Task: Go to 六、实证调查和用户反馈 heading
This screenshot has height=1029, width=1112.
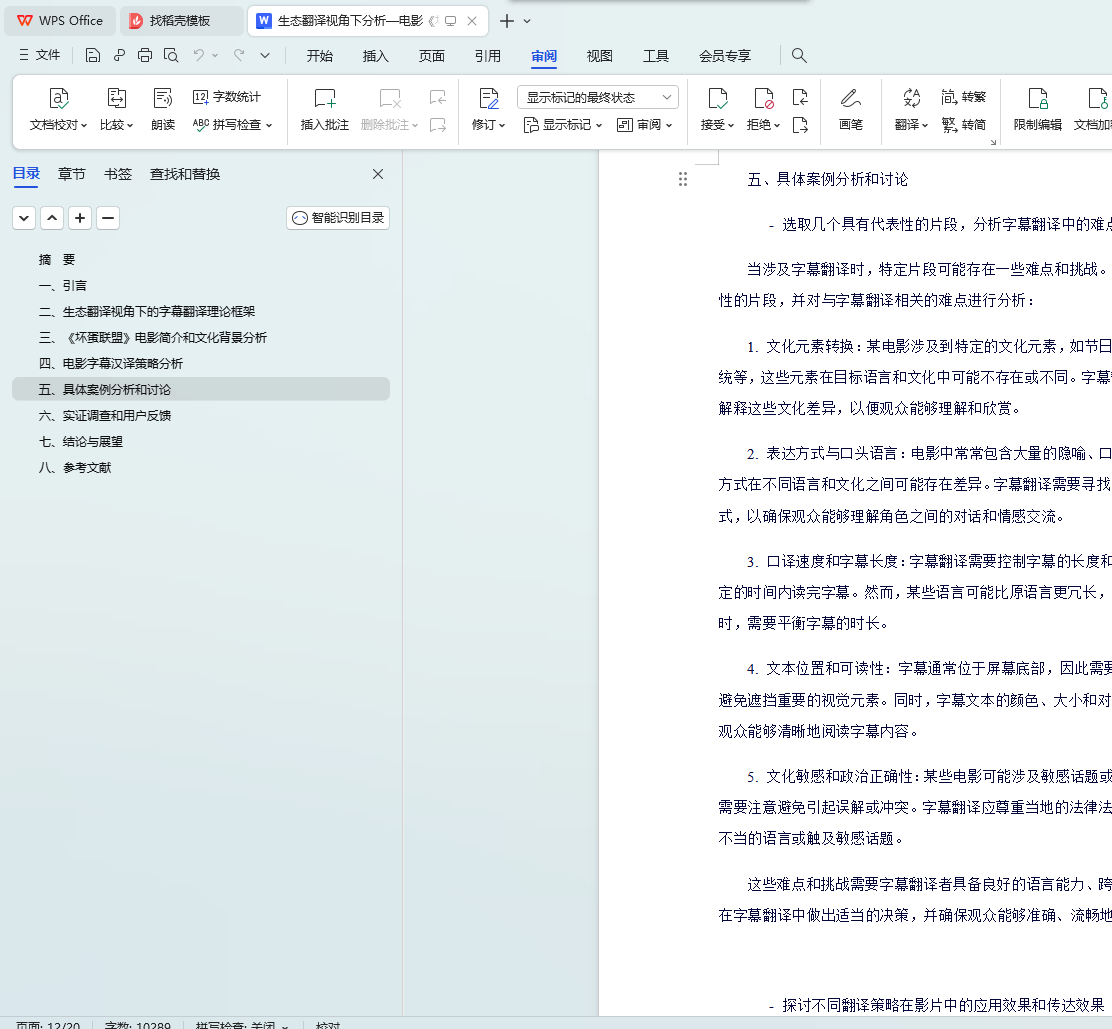Action: click(105, 416)
